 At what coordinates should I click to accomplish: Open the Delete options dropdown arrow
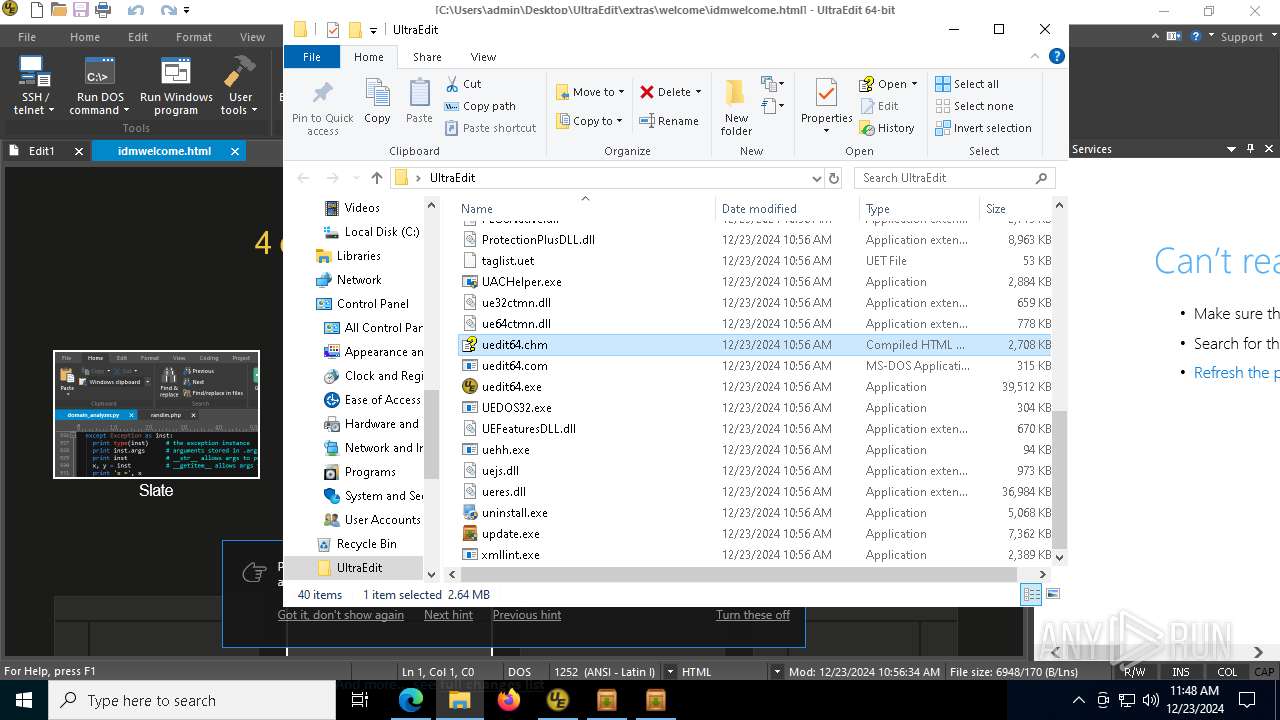[x=698, y=92]
